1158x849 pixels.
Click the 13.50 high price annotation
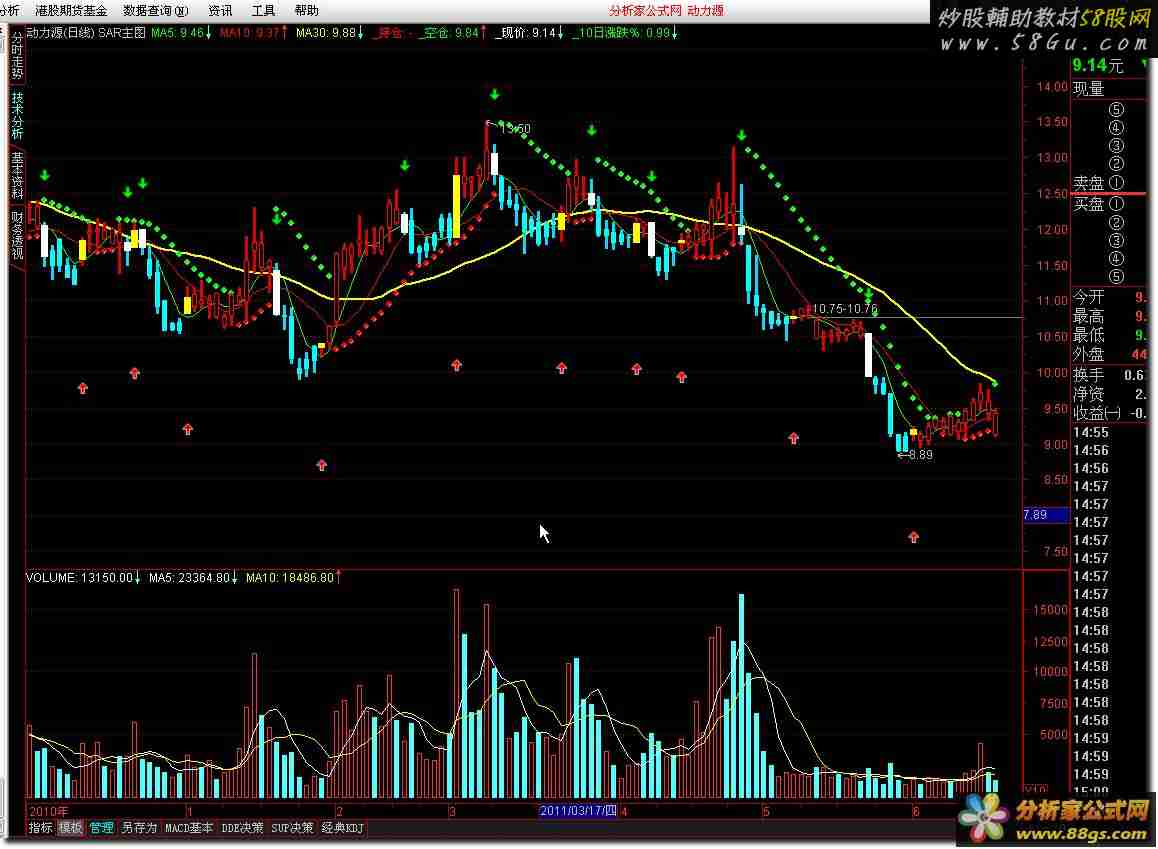[515, 128]
